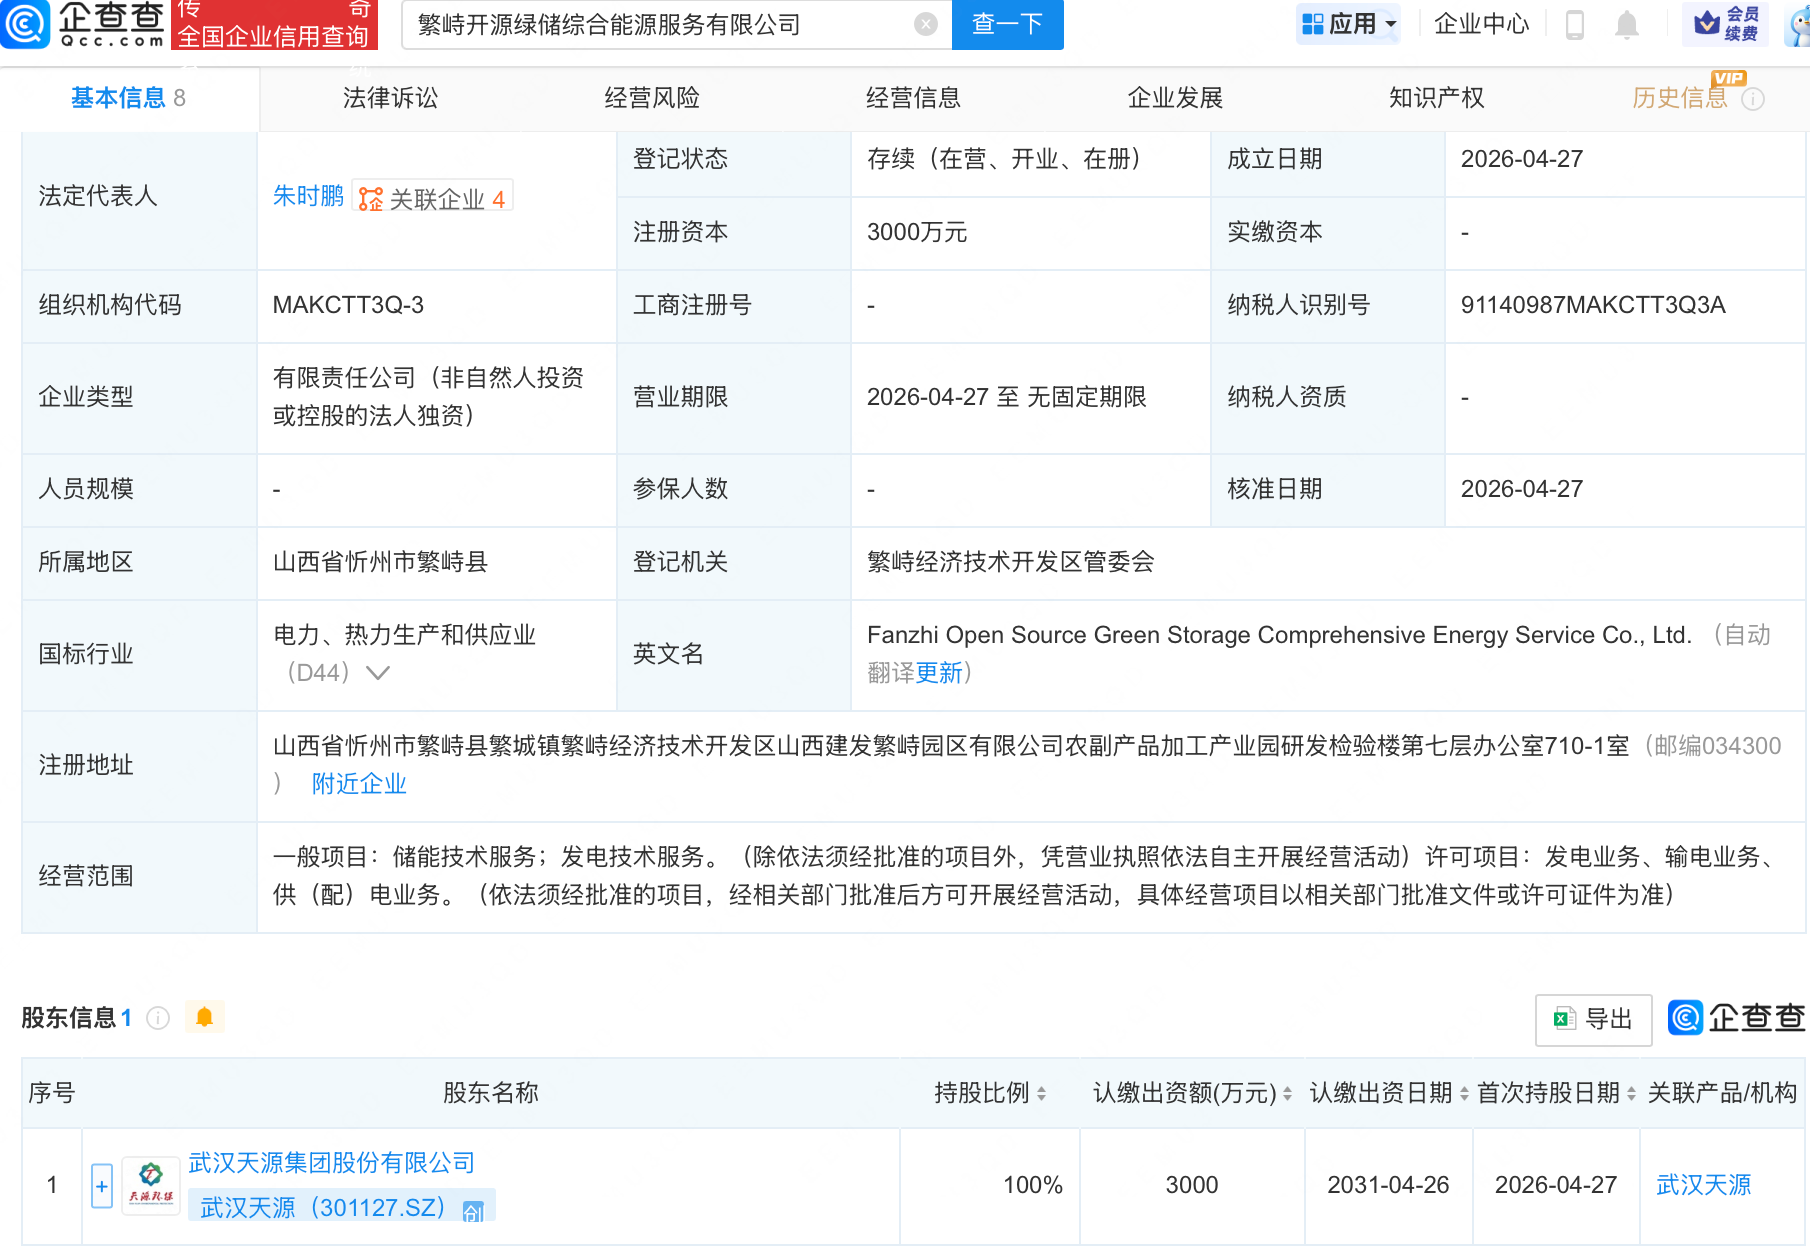Image resolution: width=1810 pixels, height=1246 pixels.
Task: Select subscription date 2031-04-26
Action: click(1388, 1185)
